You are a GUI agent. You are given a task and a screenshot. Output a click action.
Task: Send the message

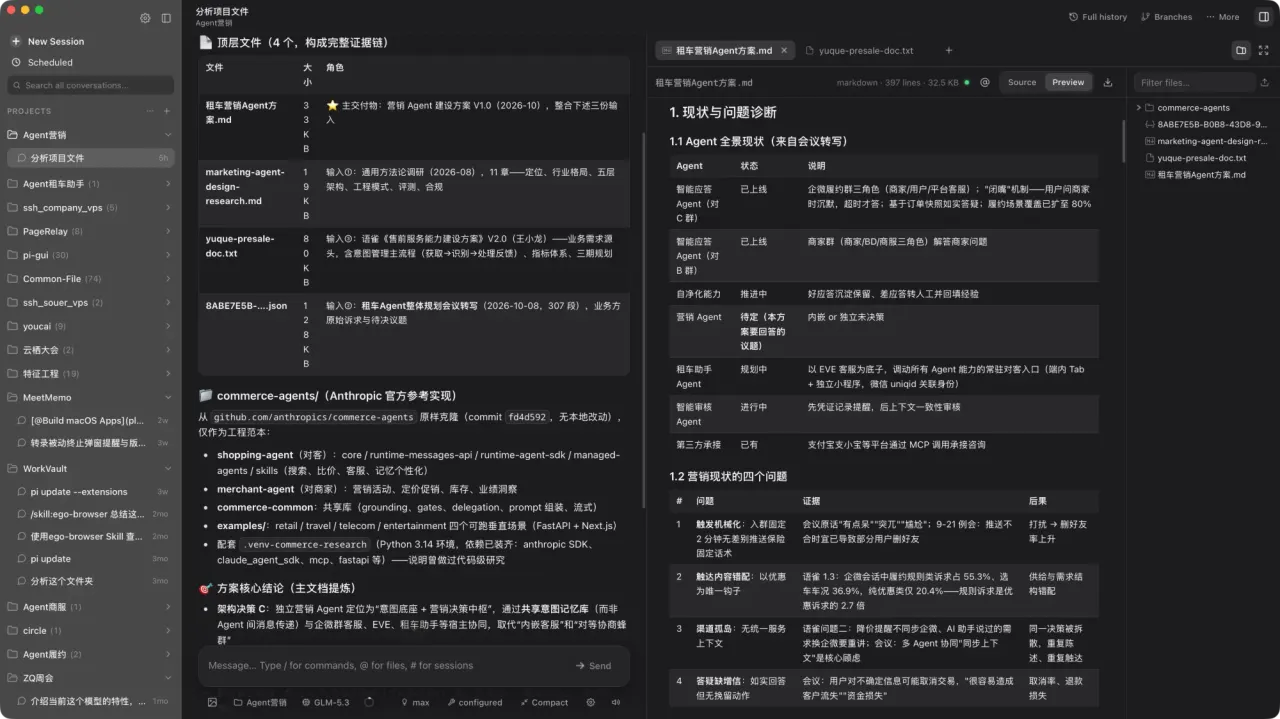point(593,665)
